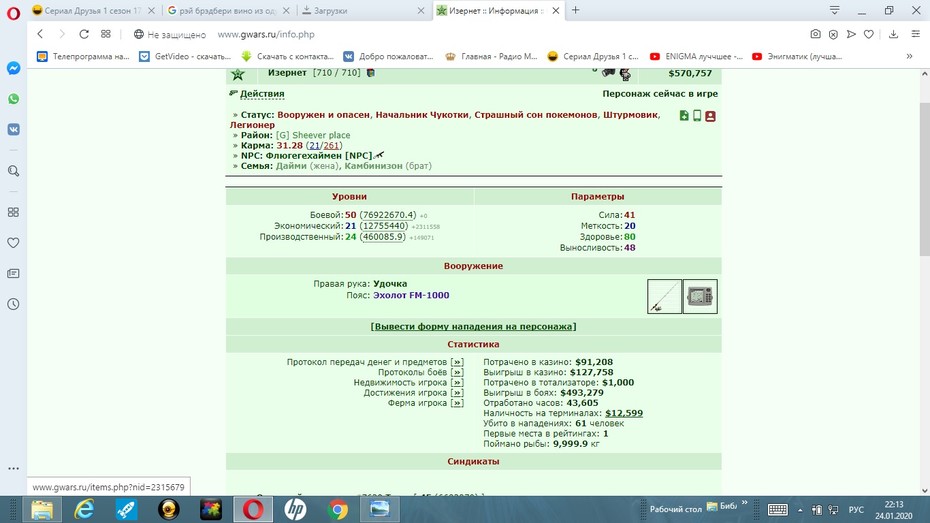
Task: Expand hidden bookmarks chevron
Action: point(909,56)
